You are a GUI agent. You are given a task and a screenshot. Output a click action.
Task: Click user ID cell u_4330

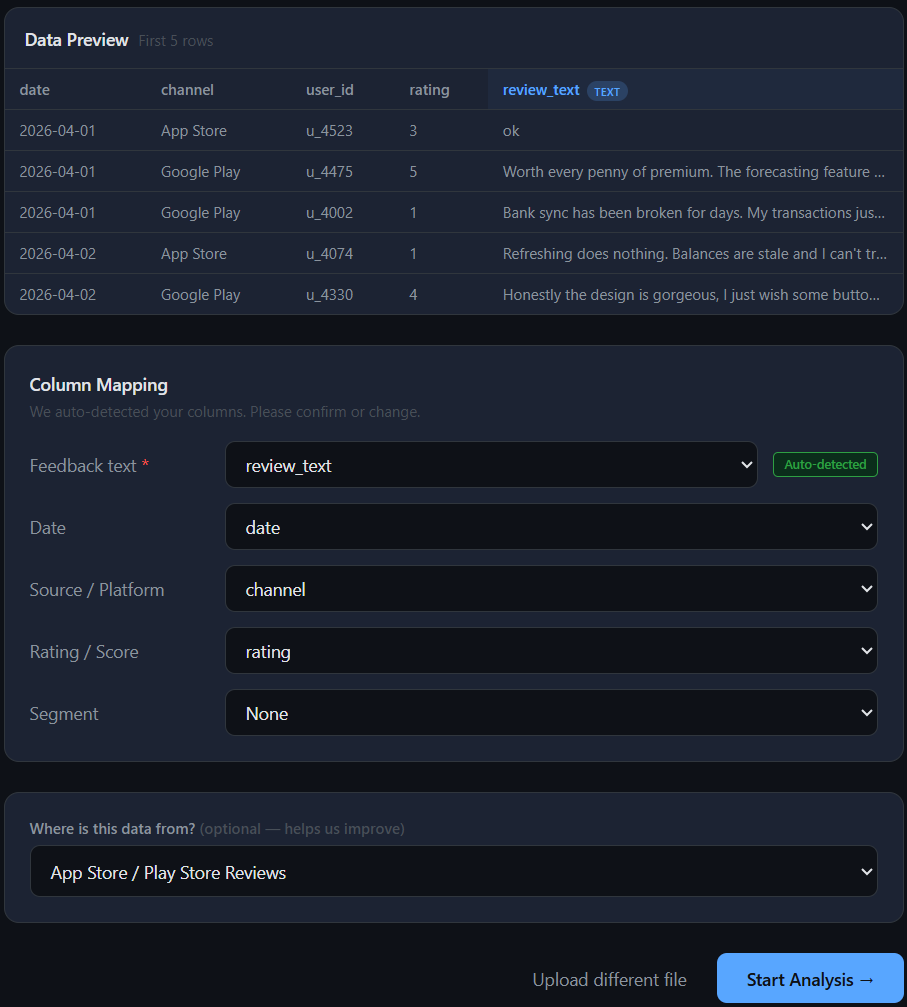coord(330,295)
